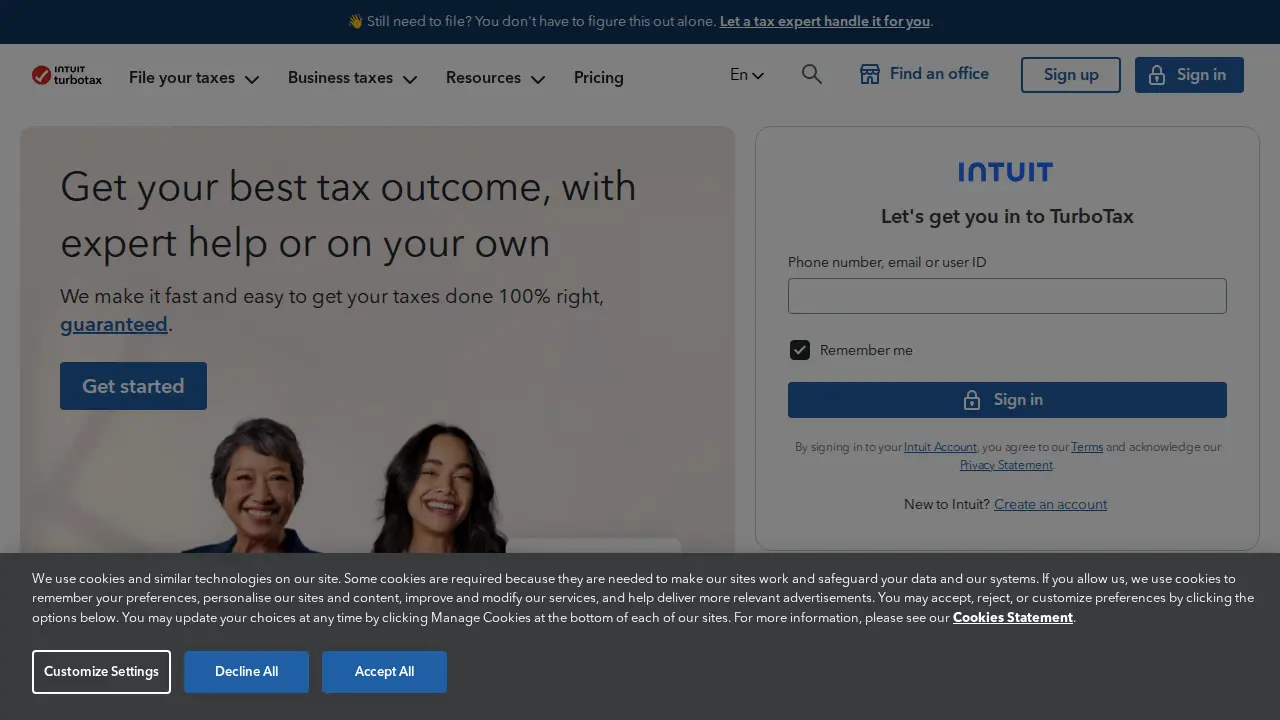Open the Intuit Account link
The image size is (1280, 720).
940,447
